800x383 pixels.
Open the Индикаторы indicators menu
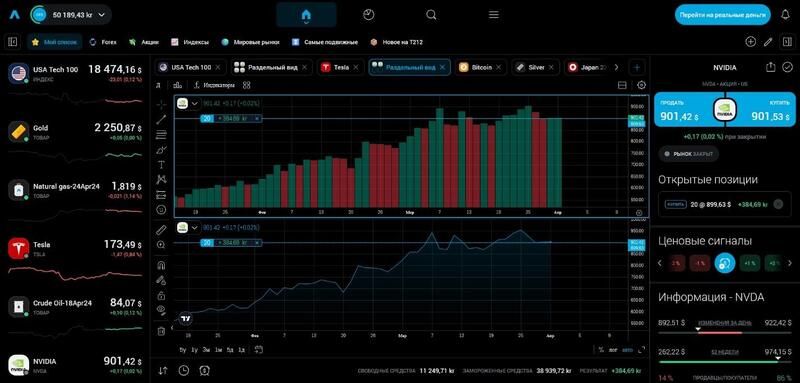pyautogui.click(x=214, y=85)
